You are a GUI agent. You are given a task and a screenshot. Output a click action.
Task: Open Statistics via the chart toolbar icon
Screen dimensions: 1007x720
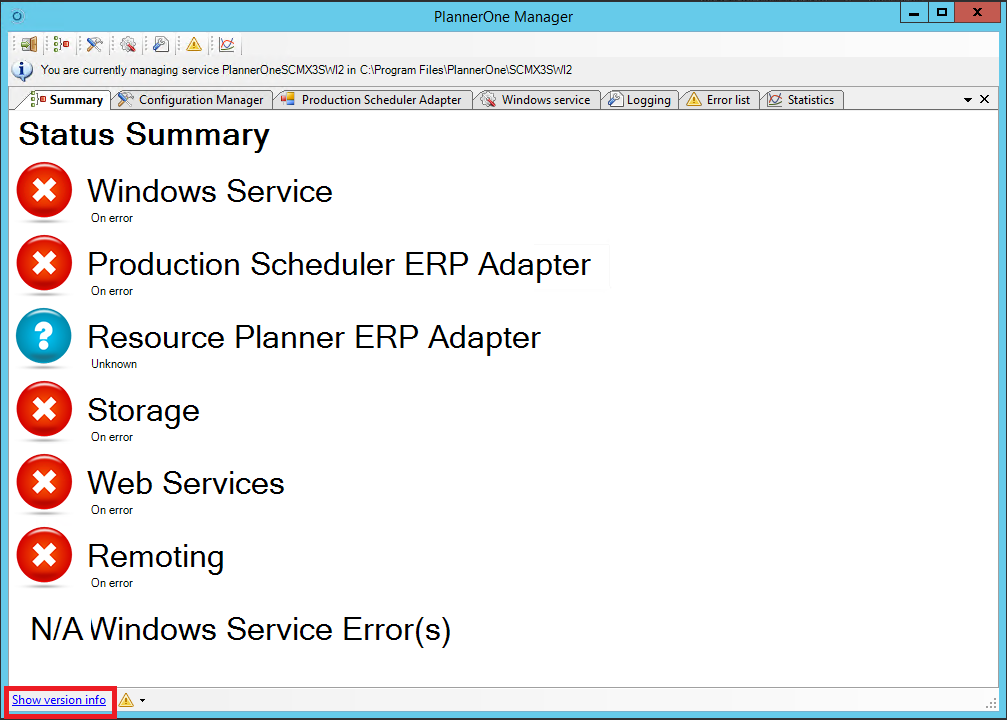click(x=227, y=44)
